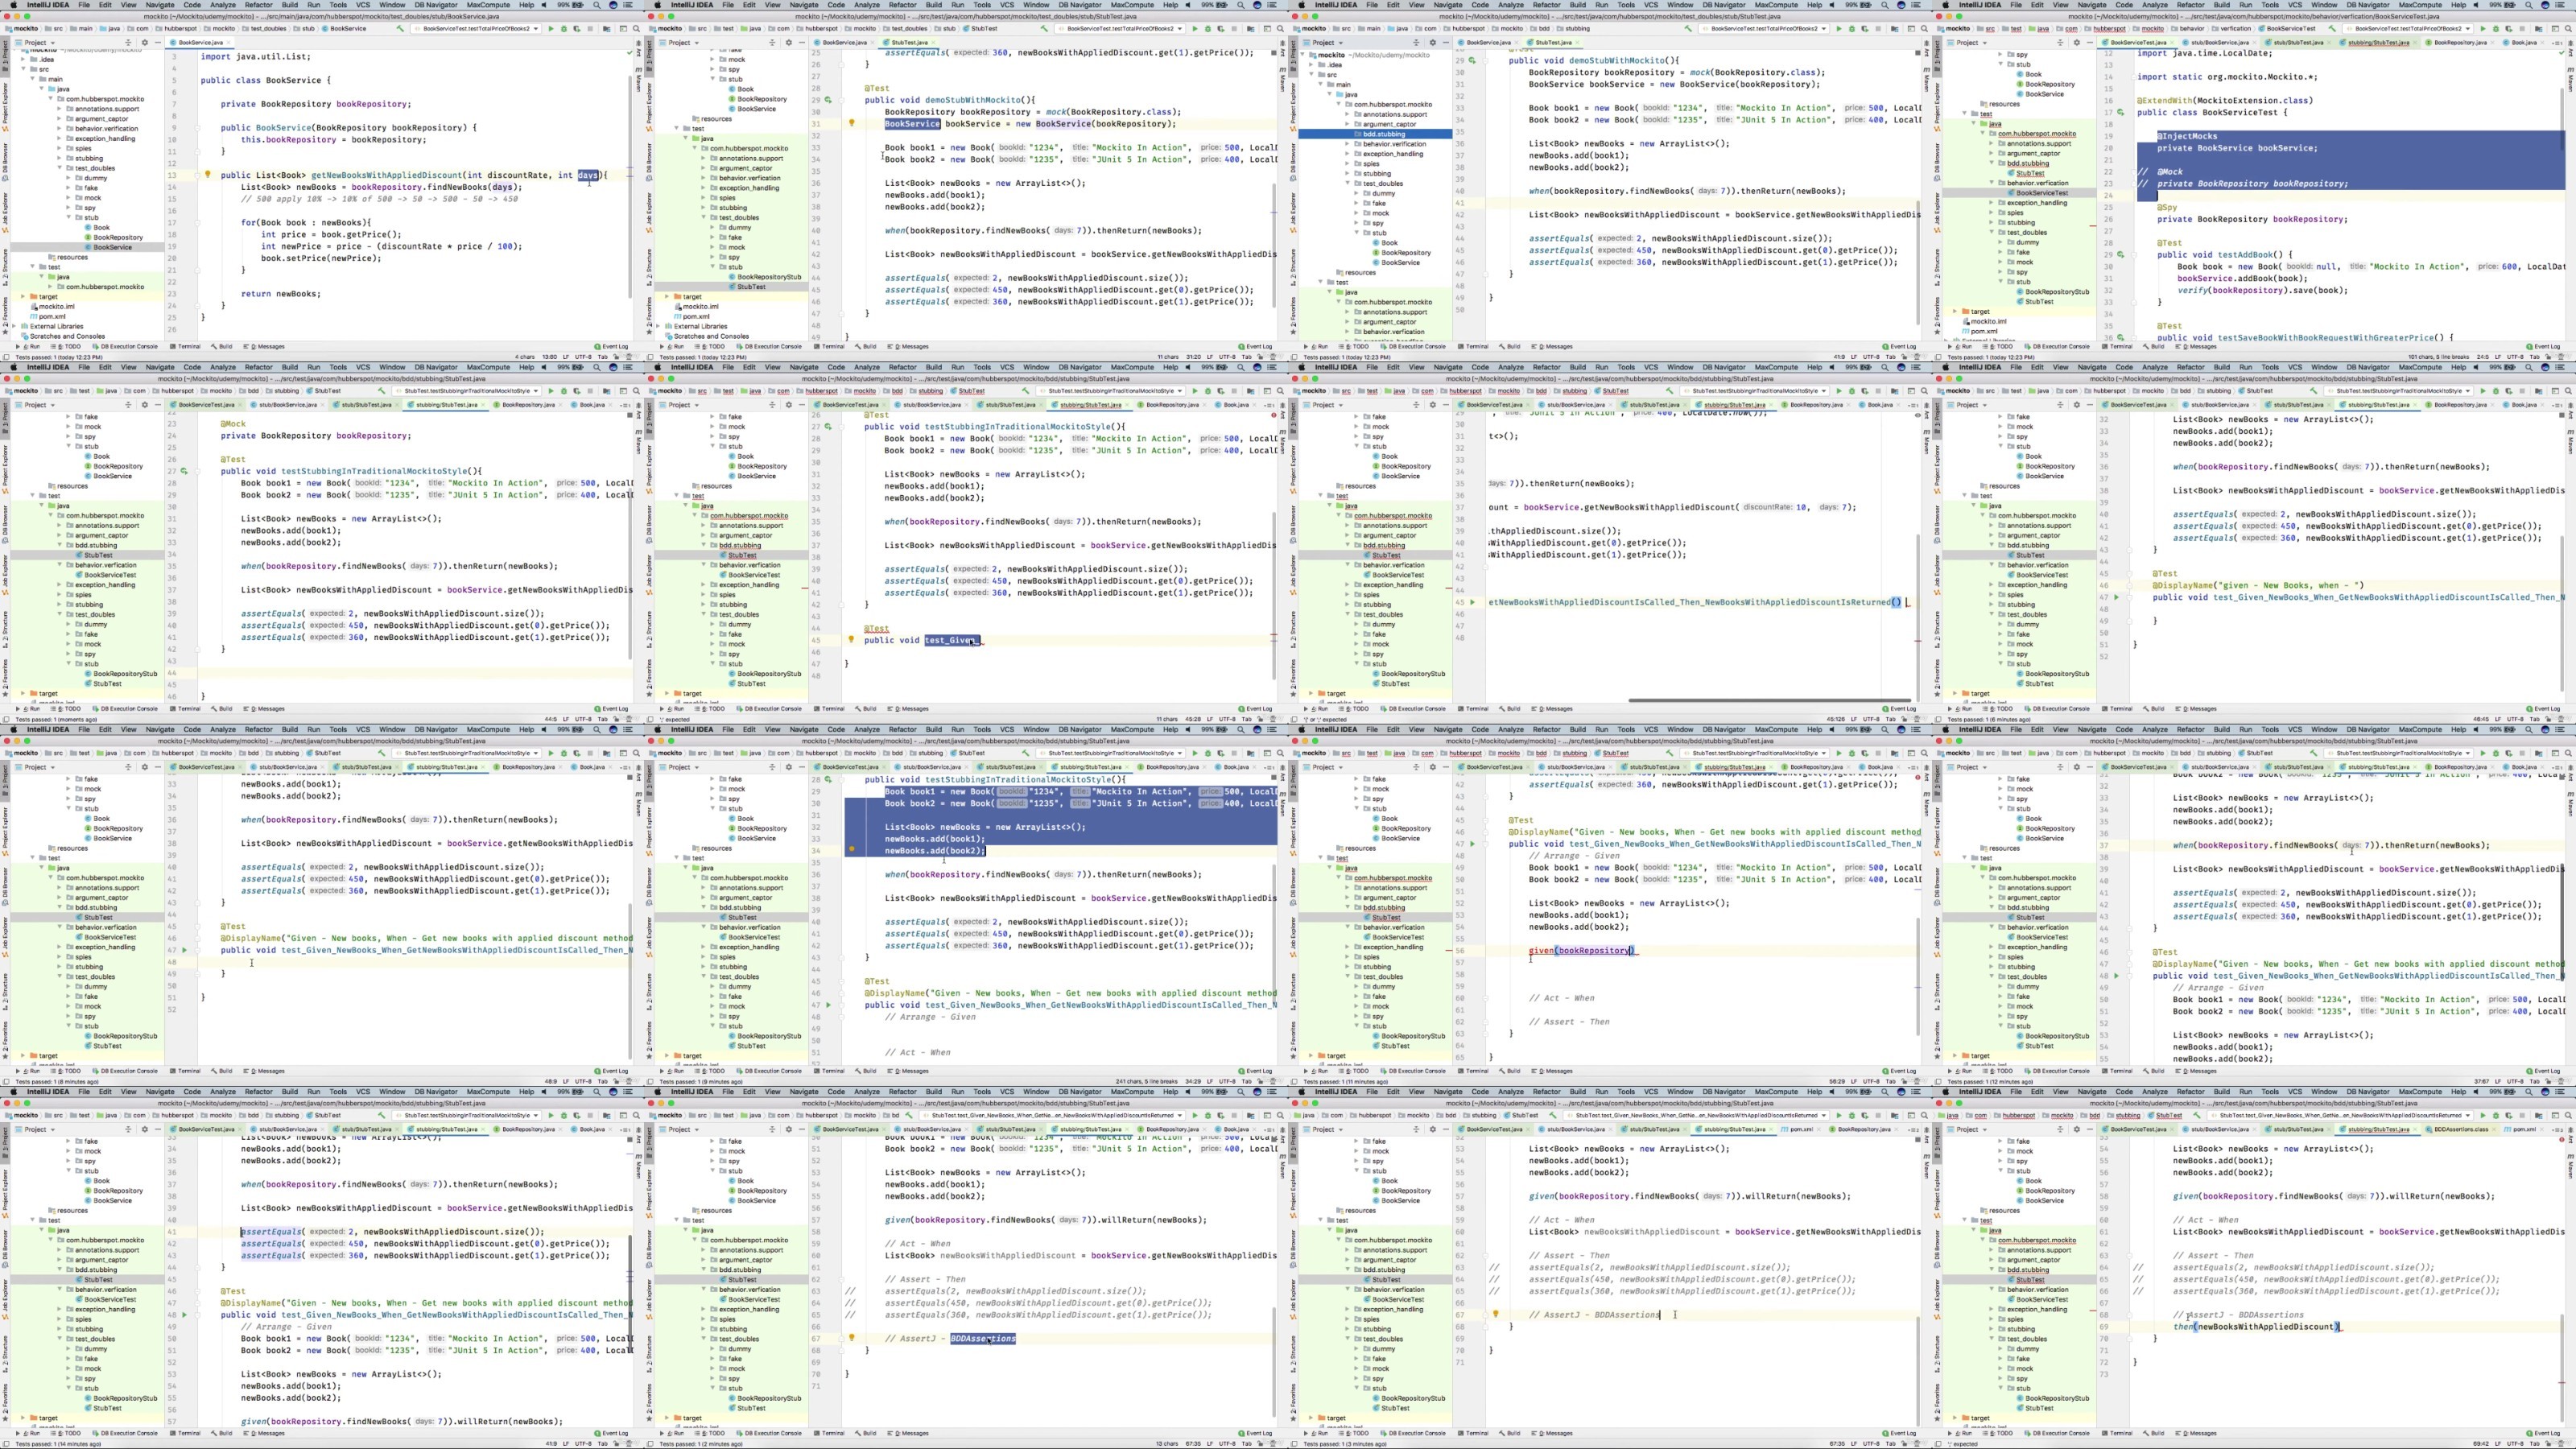Viewport: 2576px width, 1449px height.
Task: Click Run with Coverage icon in BookService.java window
Action: (578, 29)
